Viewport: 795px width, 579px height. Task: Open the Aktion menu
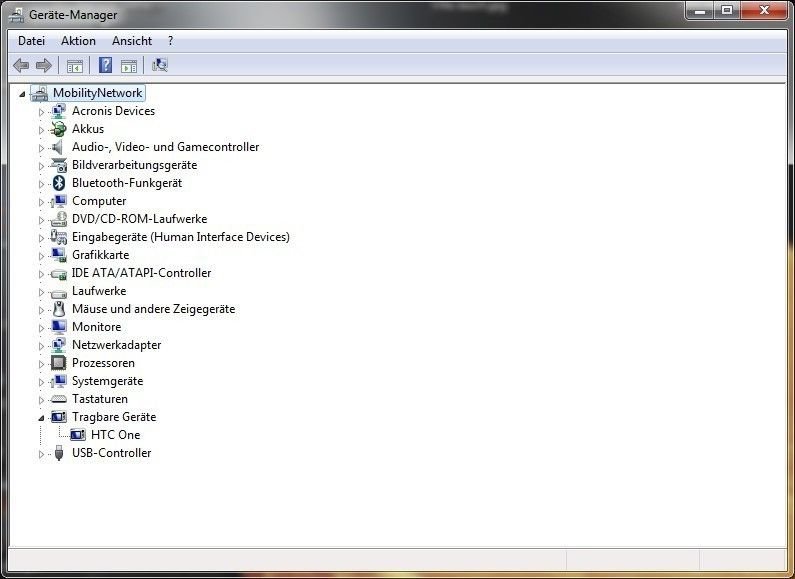(x=78, y=41)
